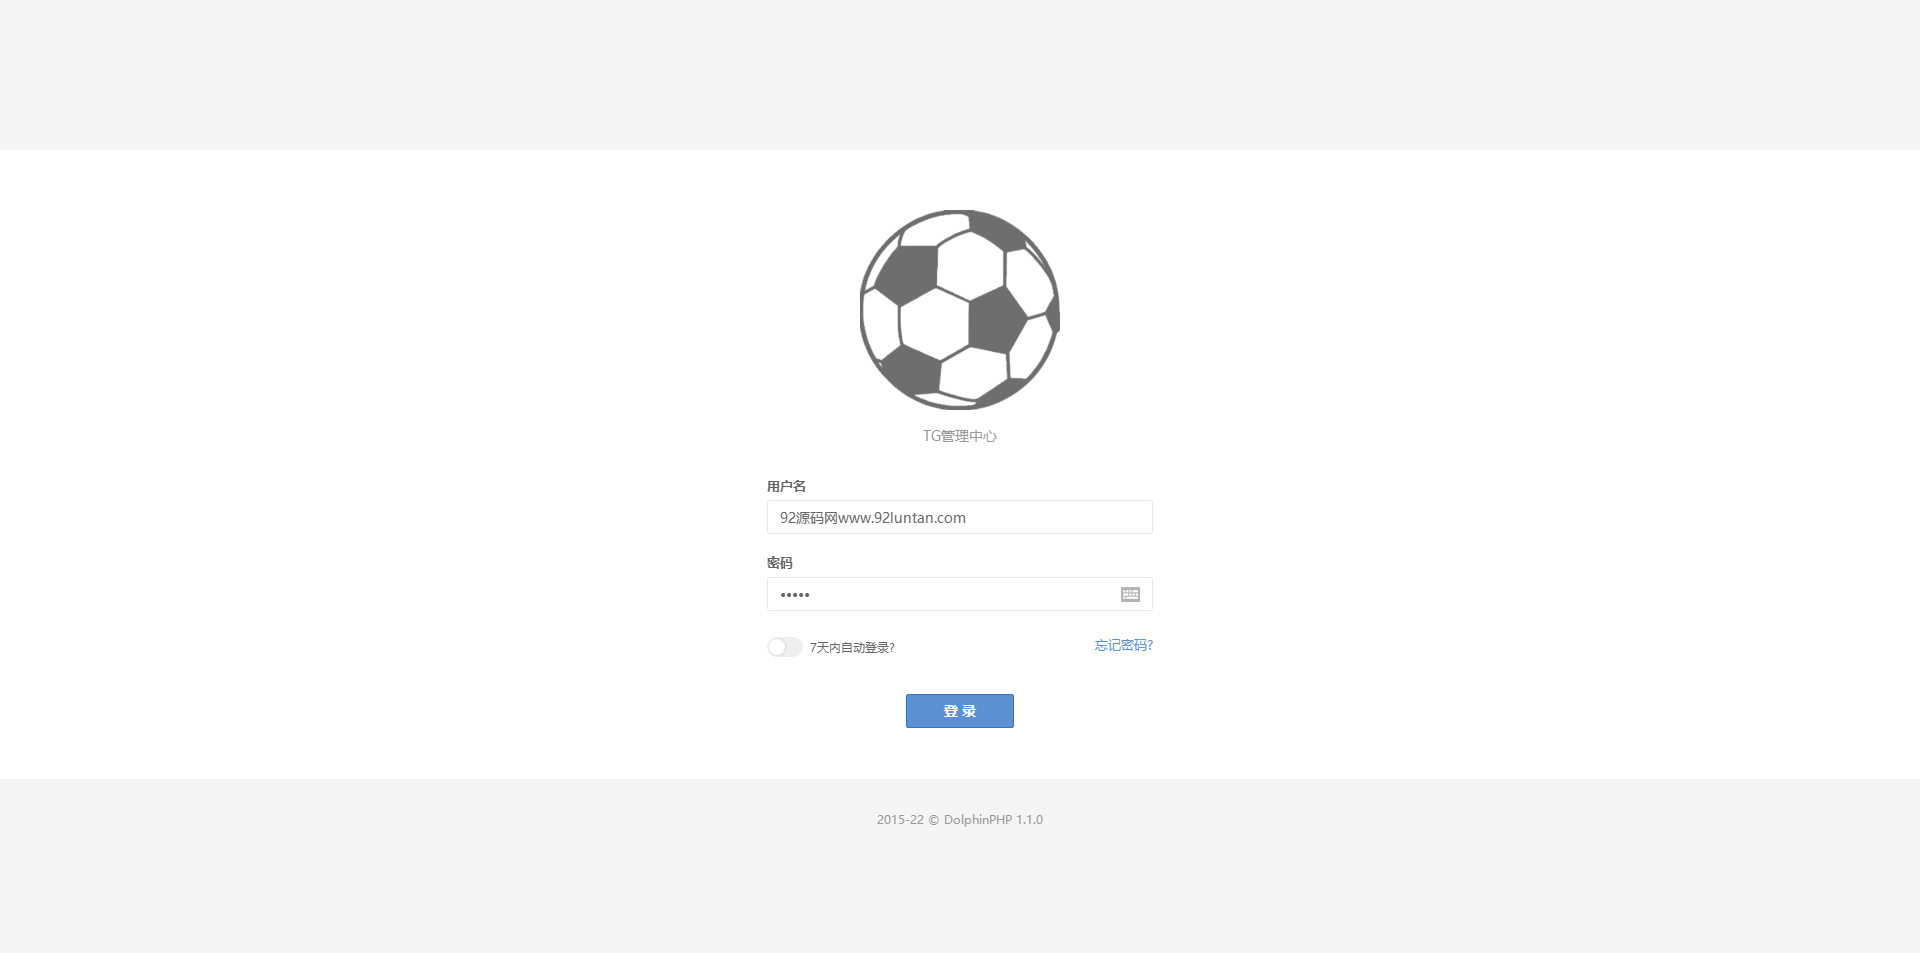Focus the 密码 input field

[x=960, y=594]
